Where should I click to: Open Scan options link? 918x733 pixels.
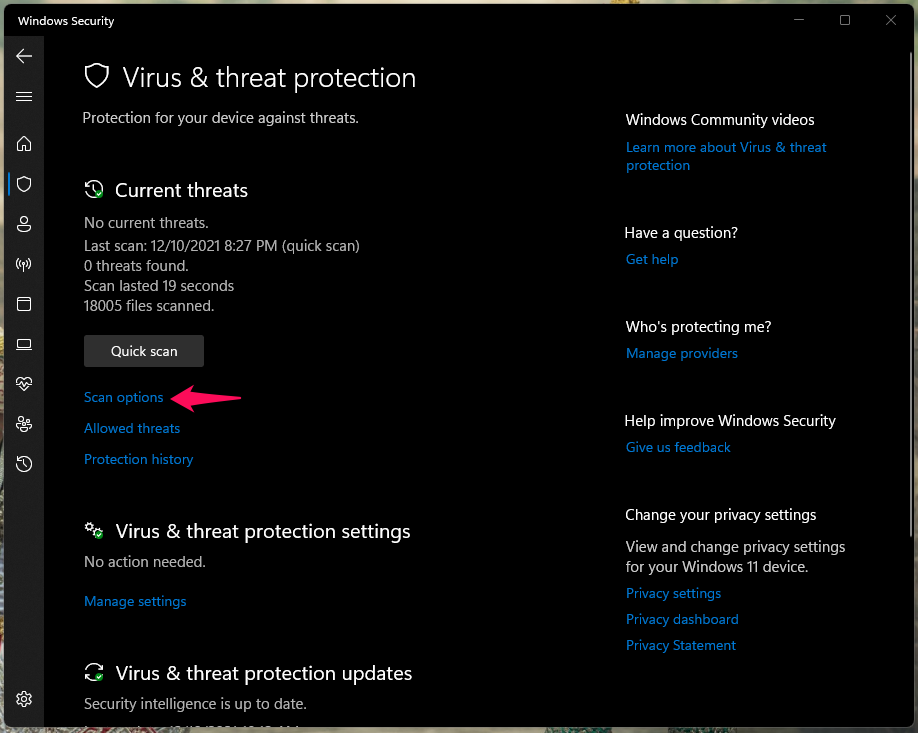[x=124, y=397]
